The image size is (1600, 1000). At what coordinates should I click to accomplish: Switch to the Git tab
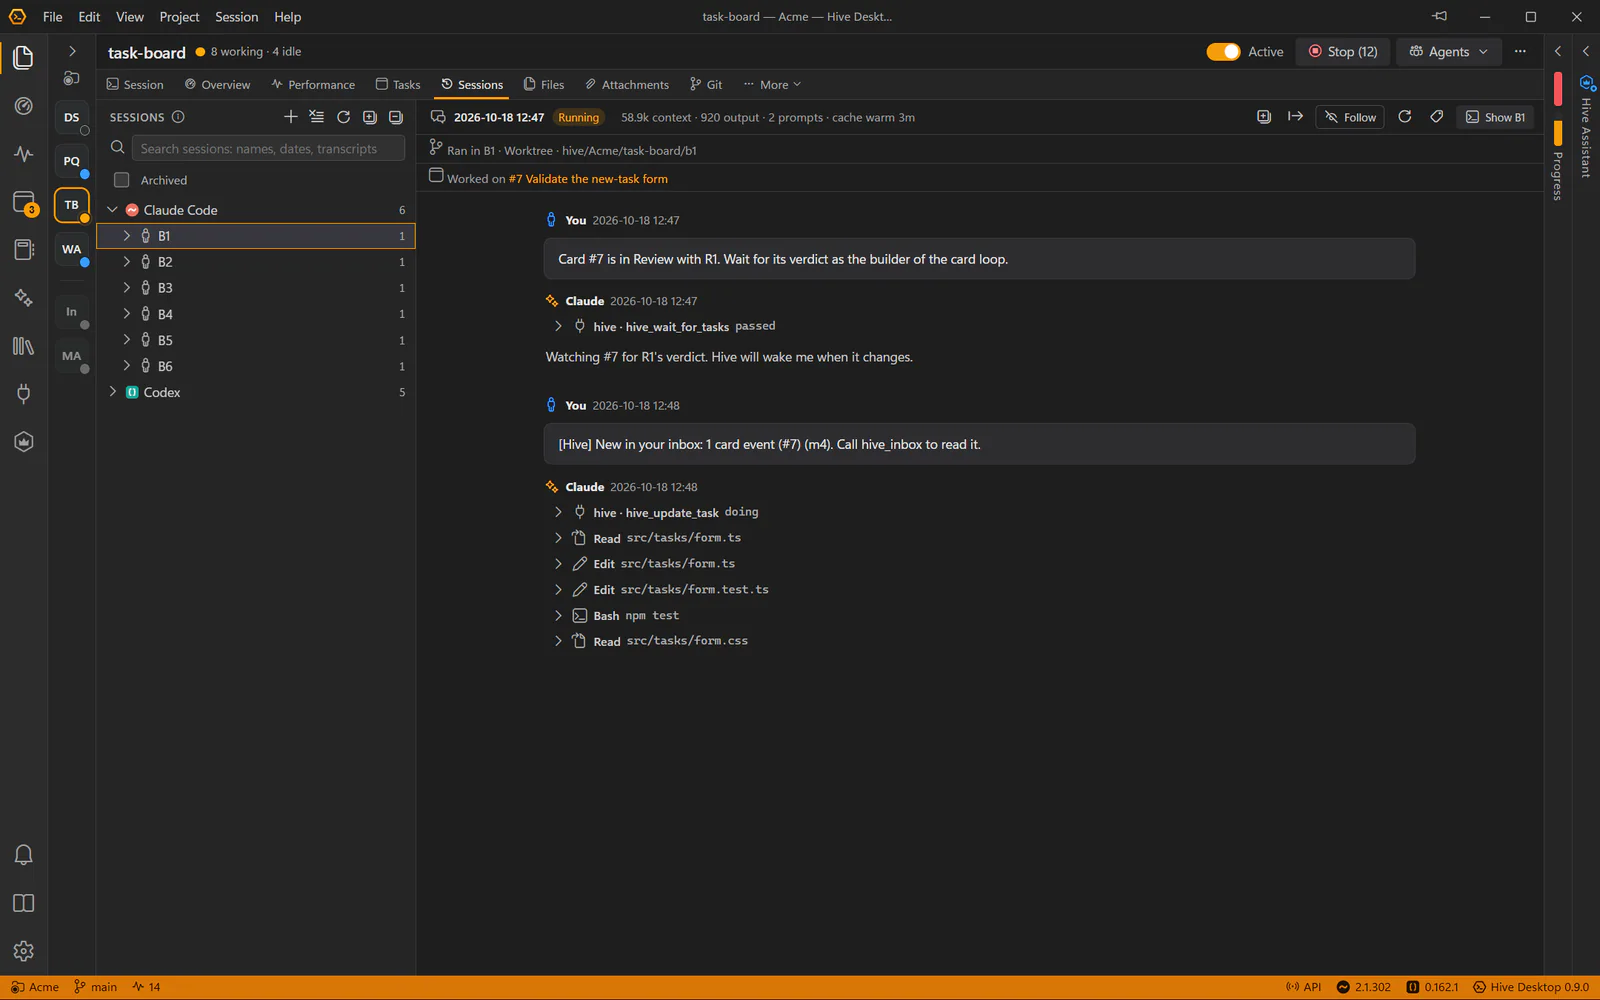click(706, 85)
